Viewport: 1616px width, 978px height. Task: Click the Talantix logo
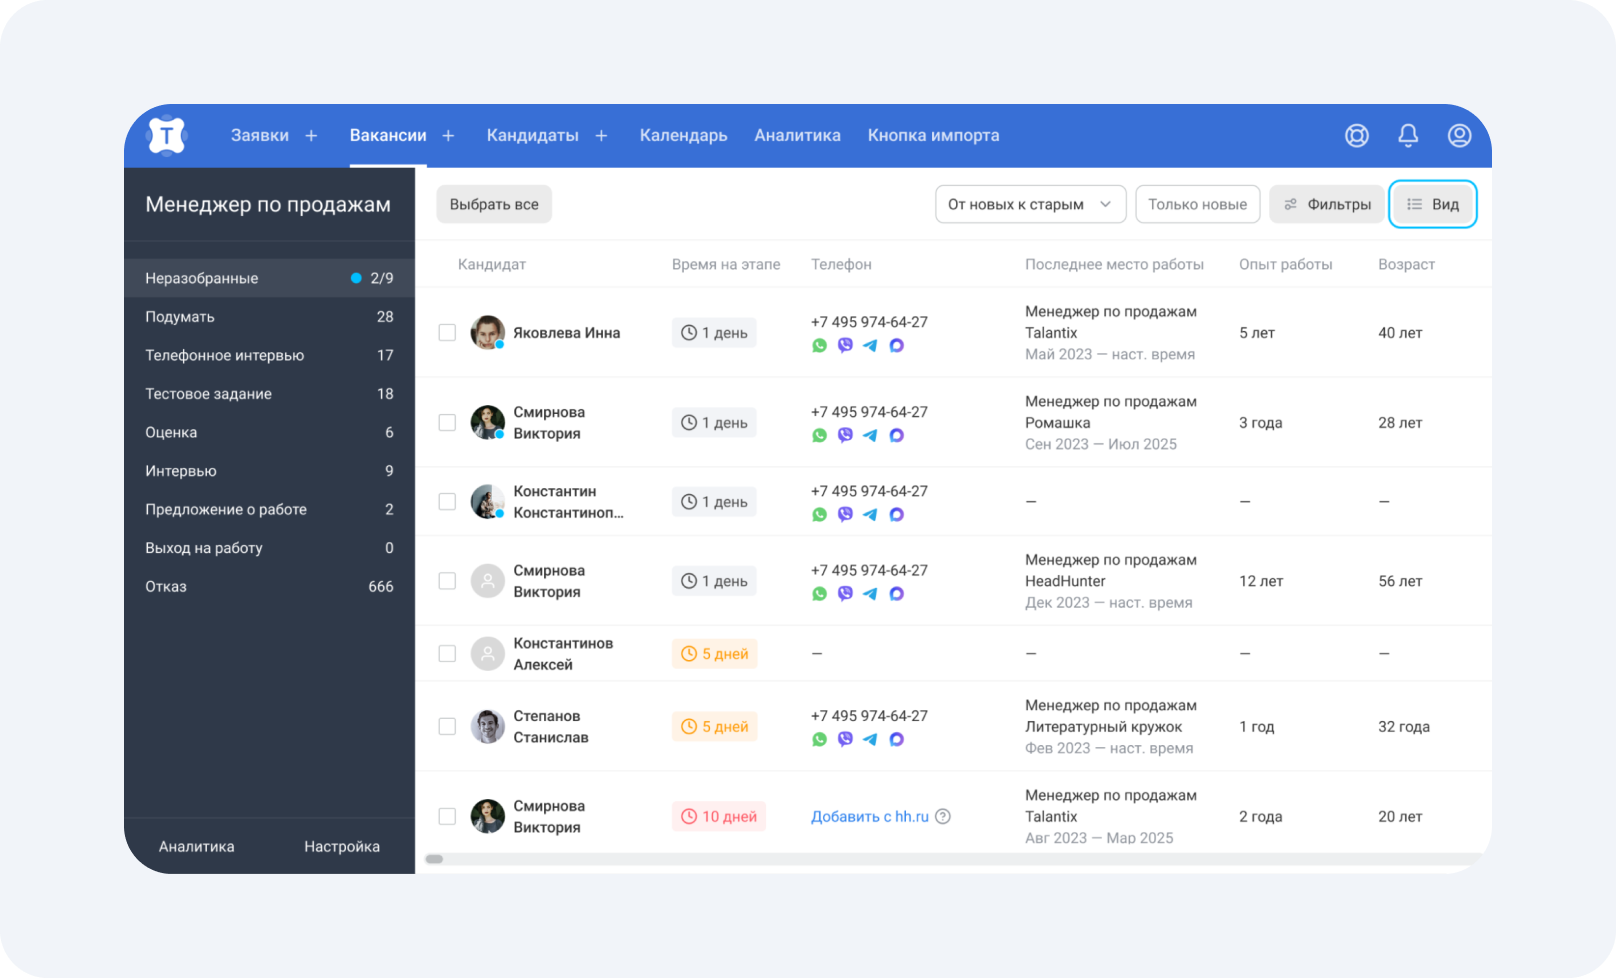167,135
